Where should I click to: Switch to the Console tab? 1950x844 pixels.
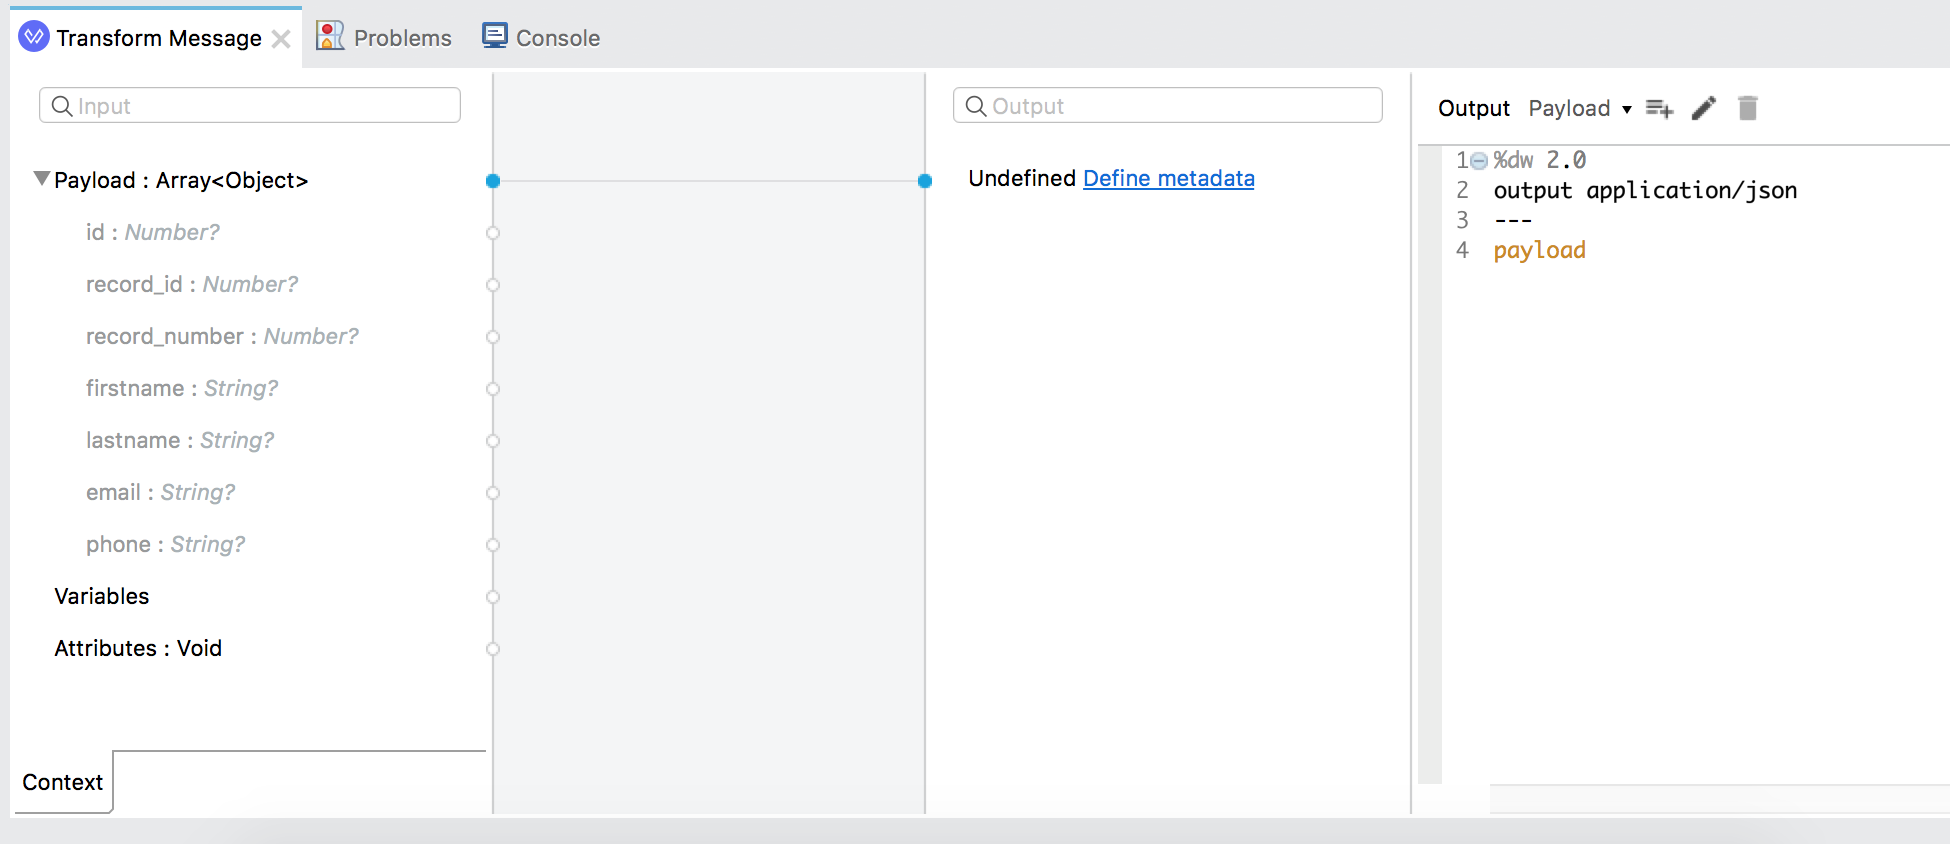557,38
